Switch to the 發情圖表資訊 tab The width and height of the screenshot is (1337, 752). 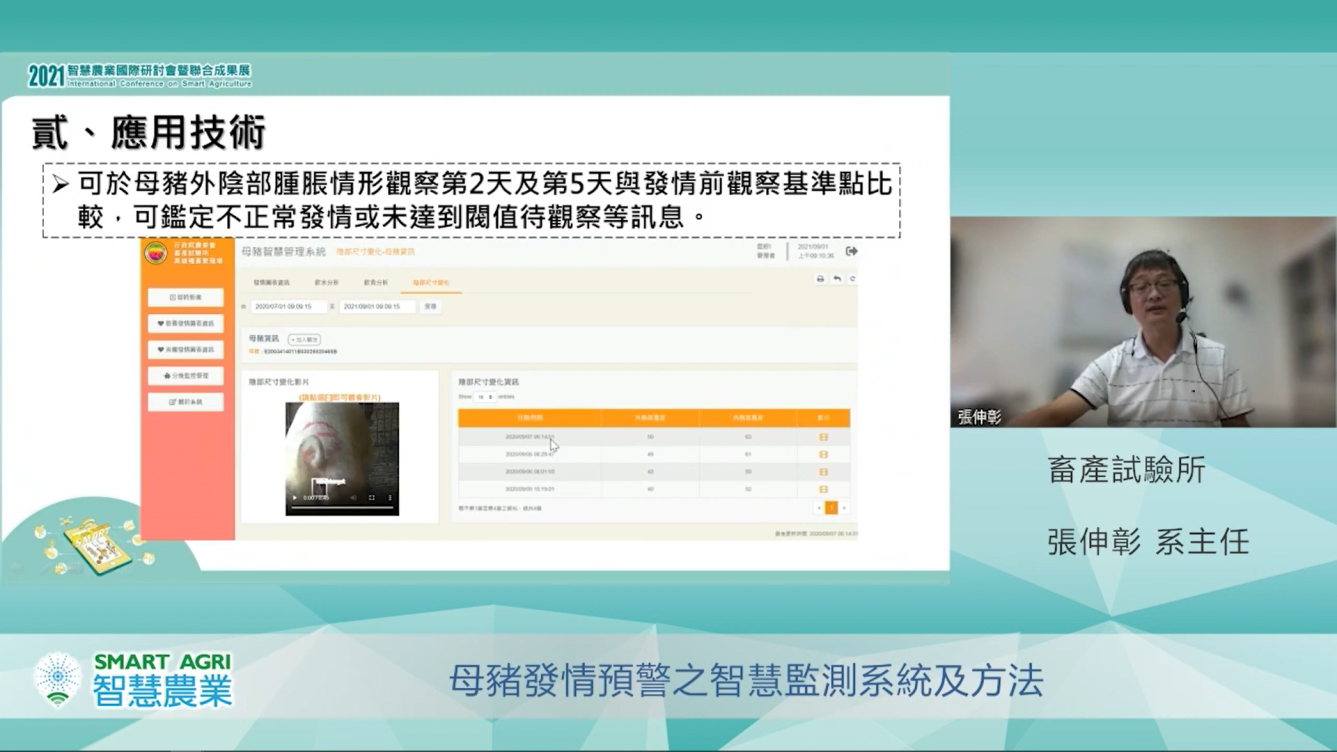271,283
